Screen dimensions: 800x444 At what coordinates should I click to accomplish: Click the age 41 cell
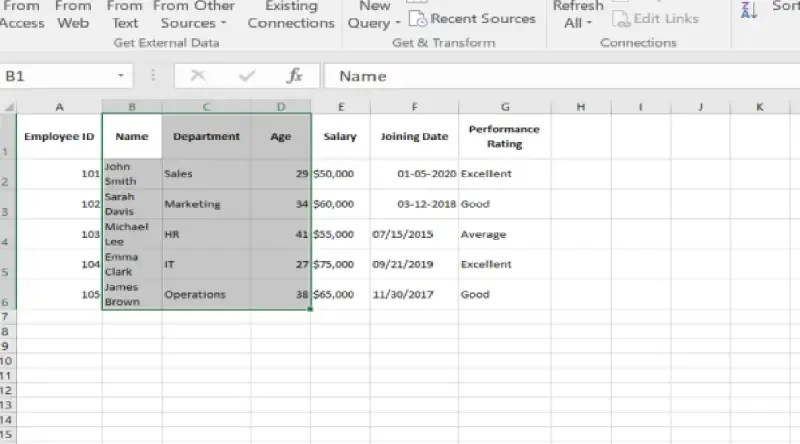281,234
